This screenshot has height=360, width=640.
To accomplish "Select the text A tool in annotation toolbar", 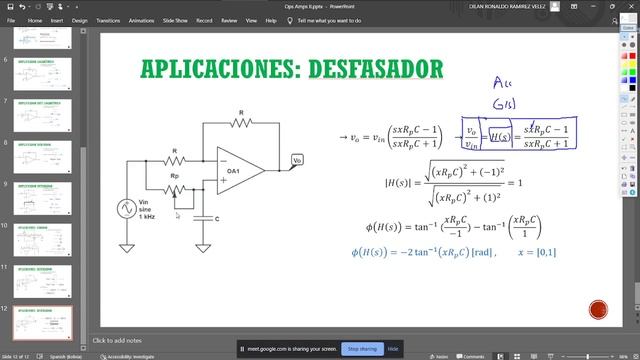I will (633, 131).
